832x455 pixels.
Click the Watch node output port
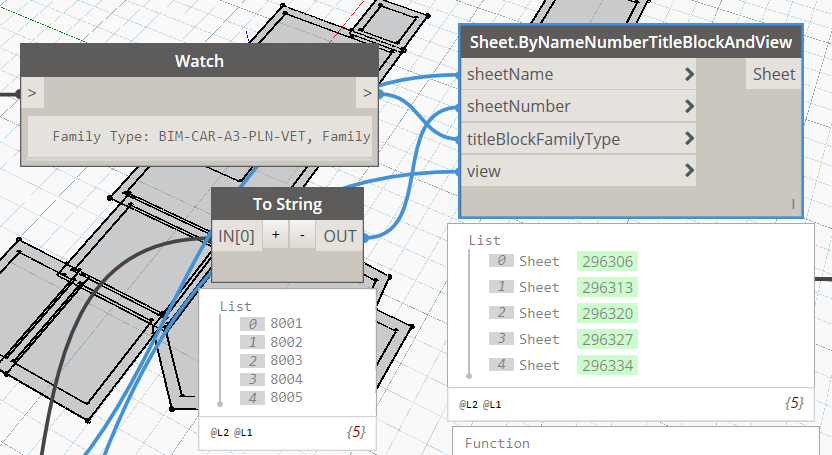tap(367, 94)
